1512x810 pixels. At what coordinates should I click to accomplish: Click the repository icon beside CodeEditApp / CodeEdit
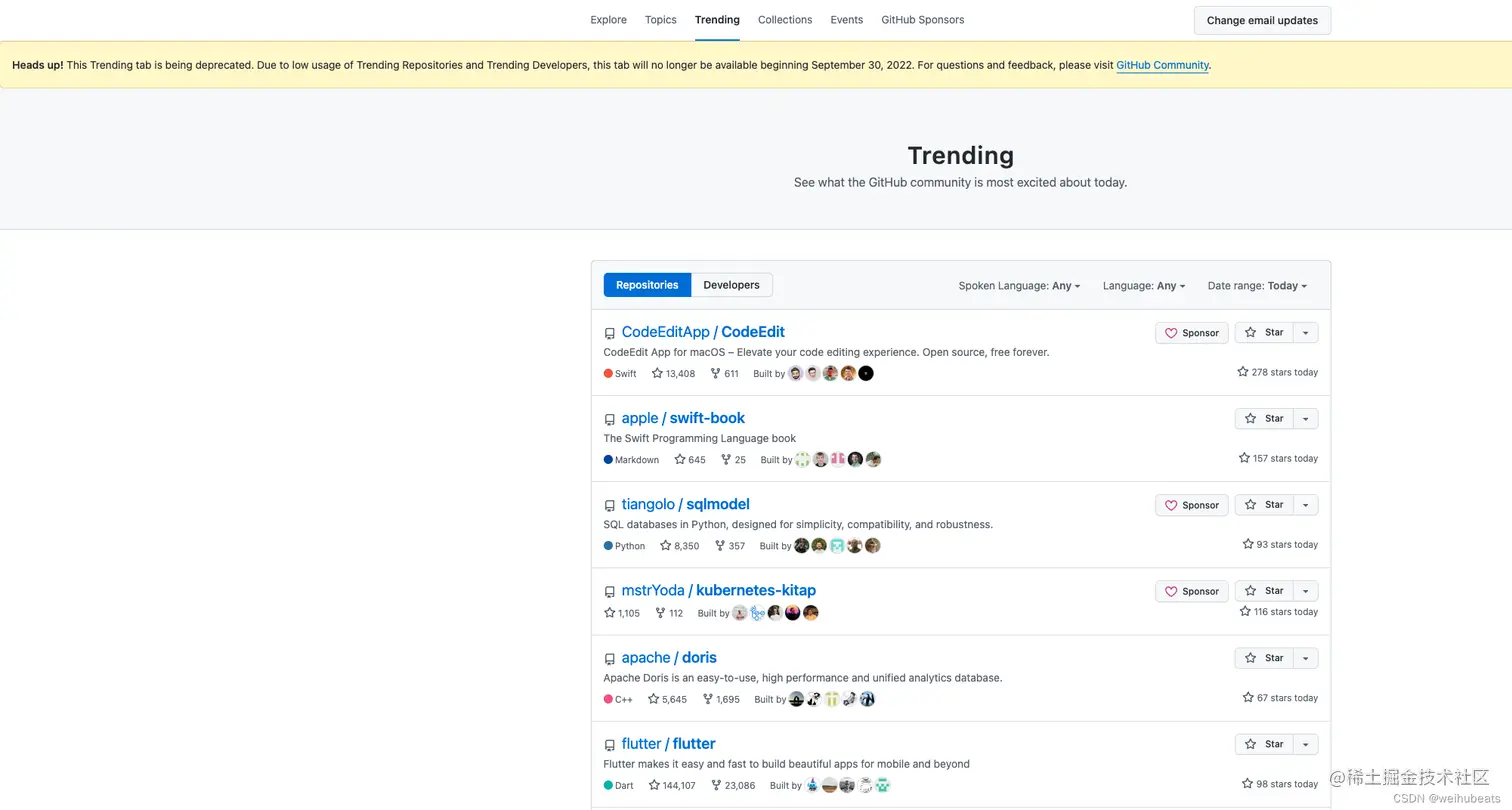(x=610, y=334)
